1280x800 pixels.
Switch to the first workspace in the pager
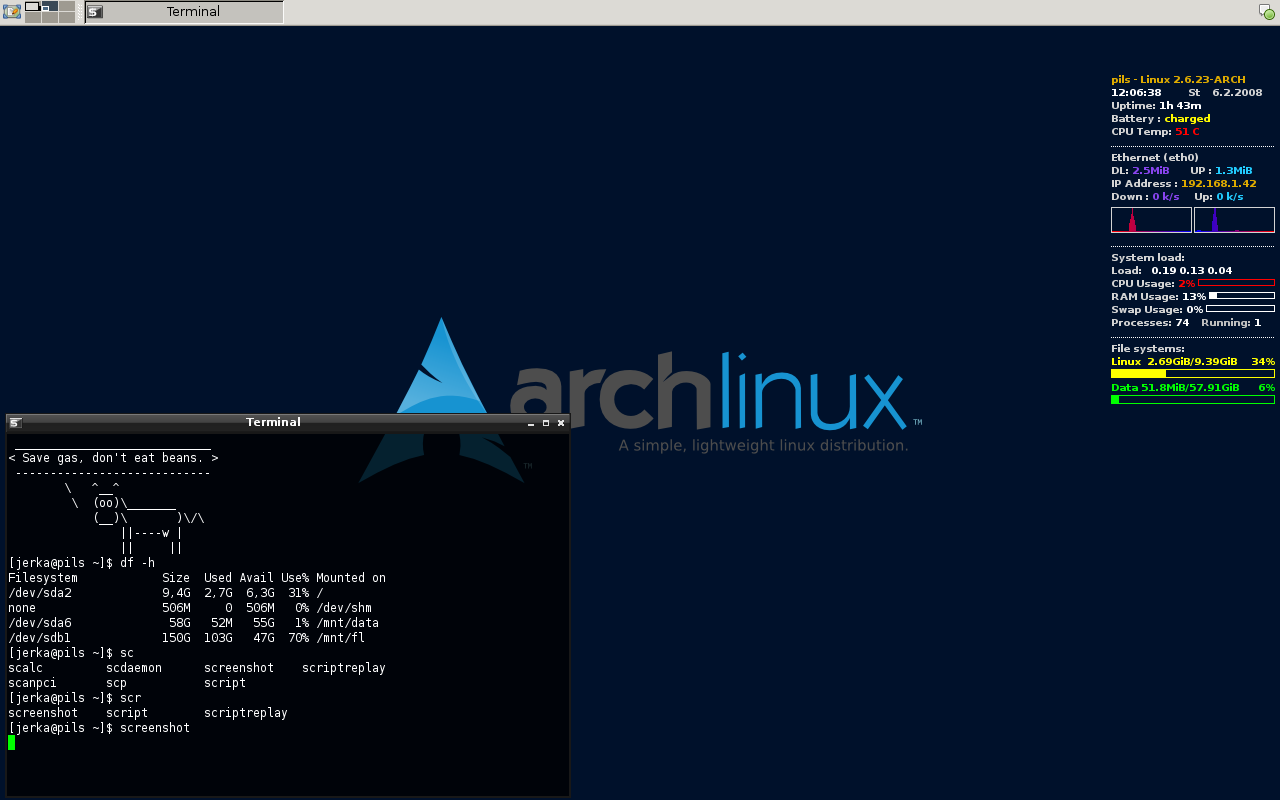[x=32, y=6]
